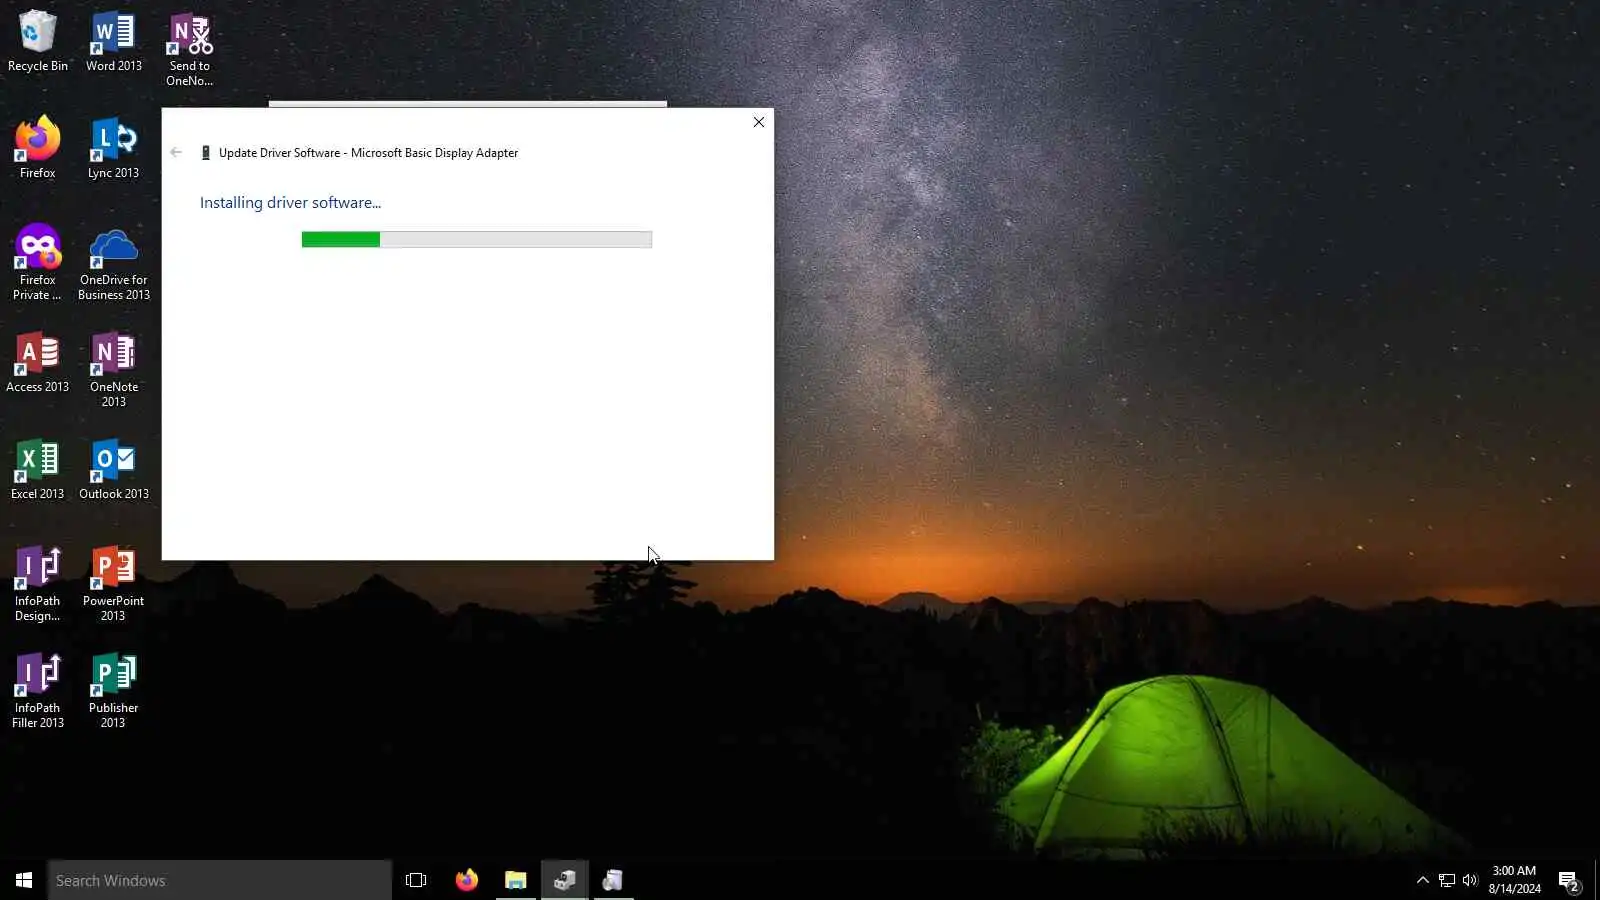The image size is (1600, 900).
Task: Select the Lync 2013 desktop icon
Action: click(x=113, y=149)
